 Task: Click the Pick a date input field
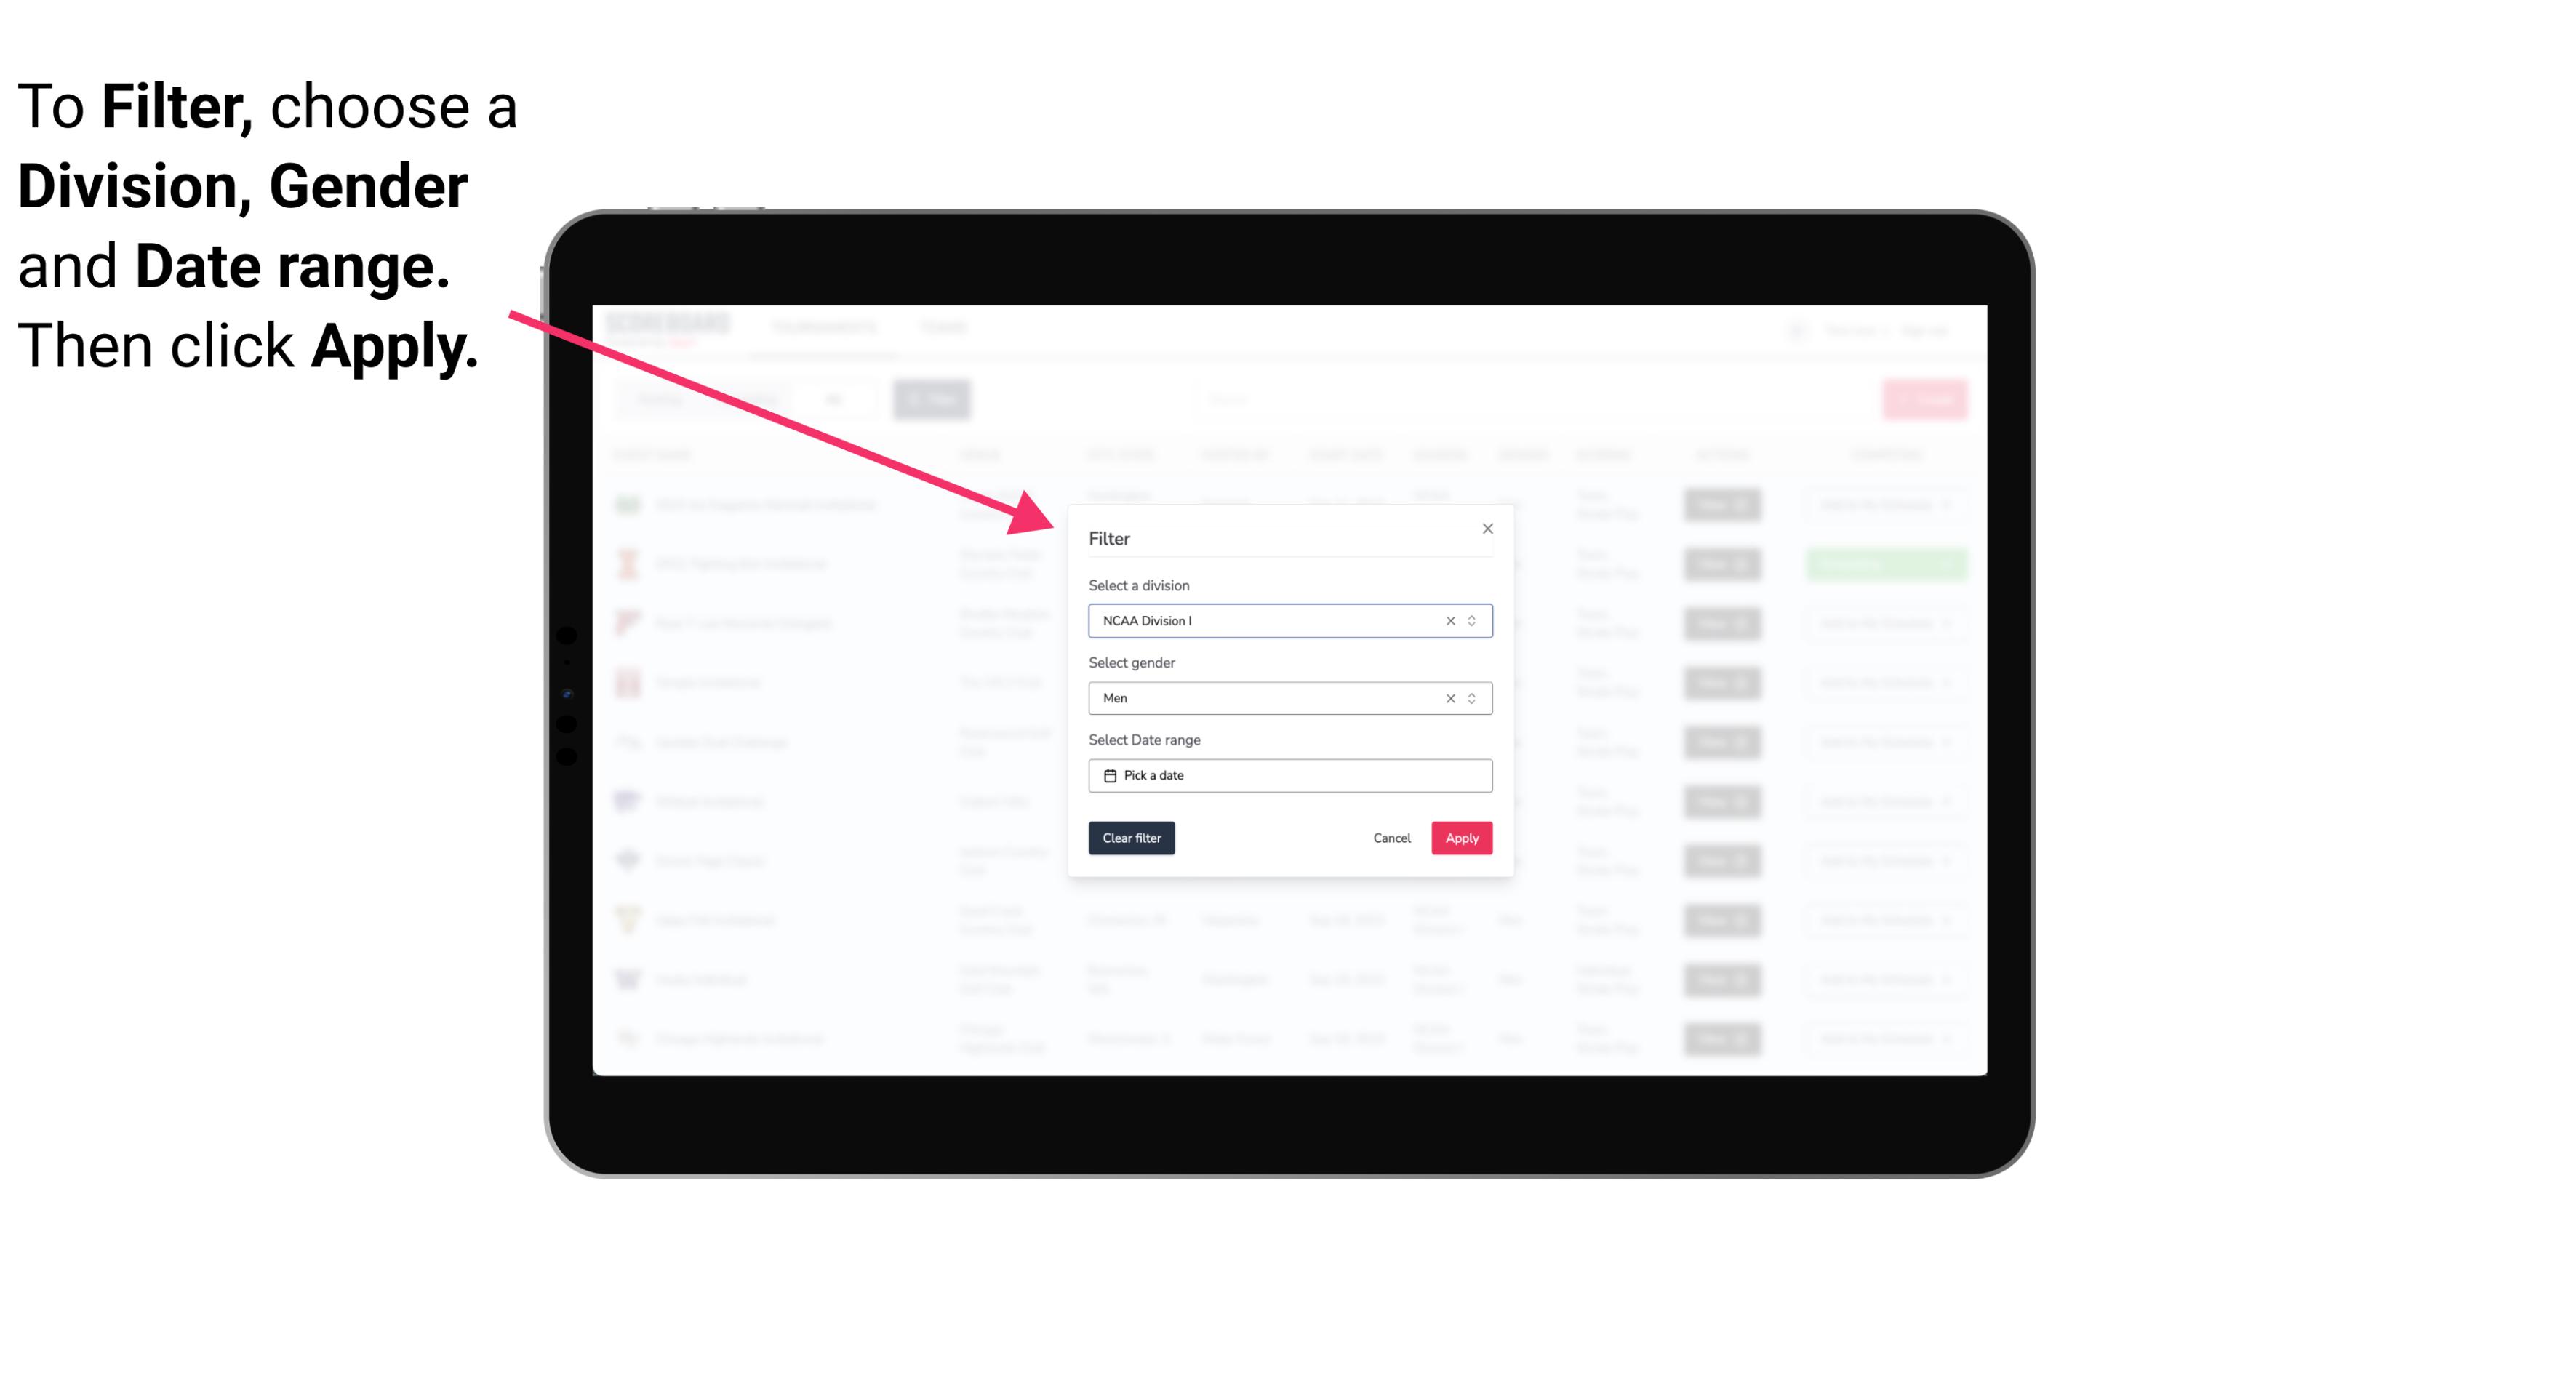[x=1289, y=775]
